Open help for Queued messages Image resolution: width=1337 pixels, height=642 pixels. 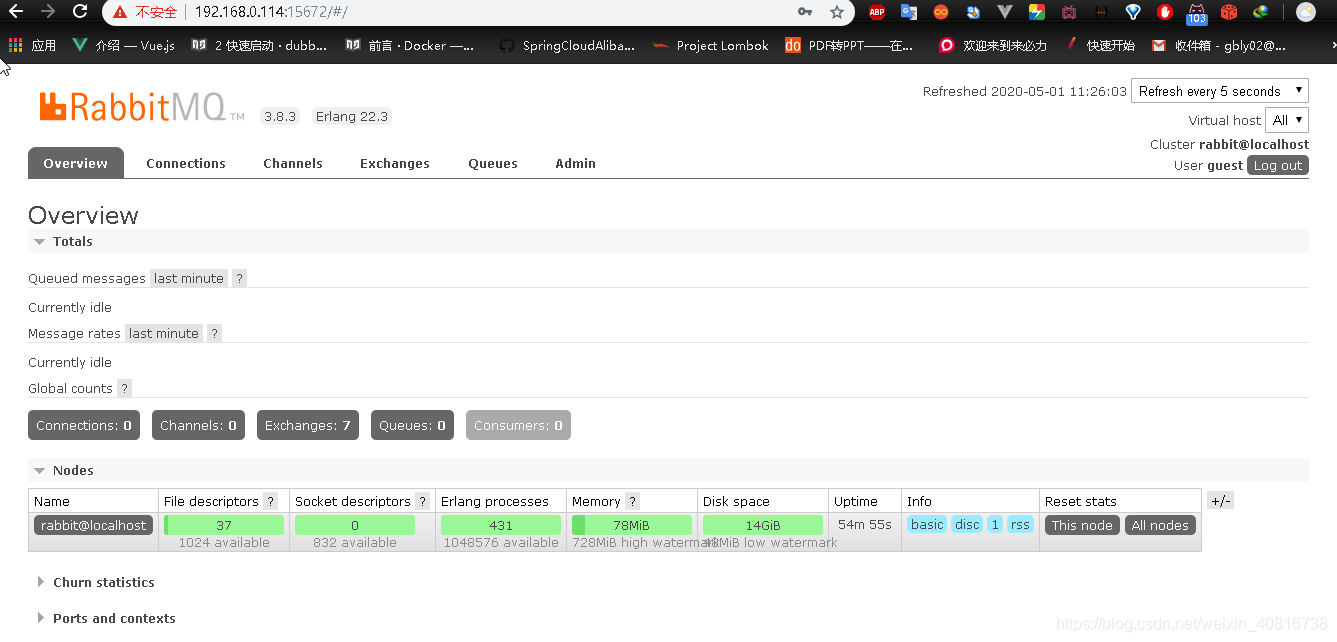(x=239, y=278)
